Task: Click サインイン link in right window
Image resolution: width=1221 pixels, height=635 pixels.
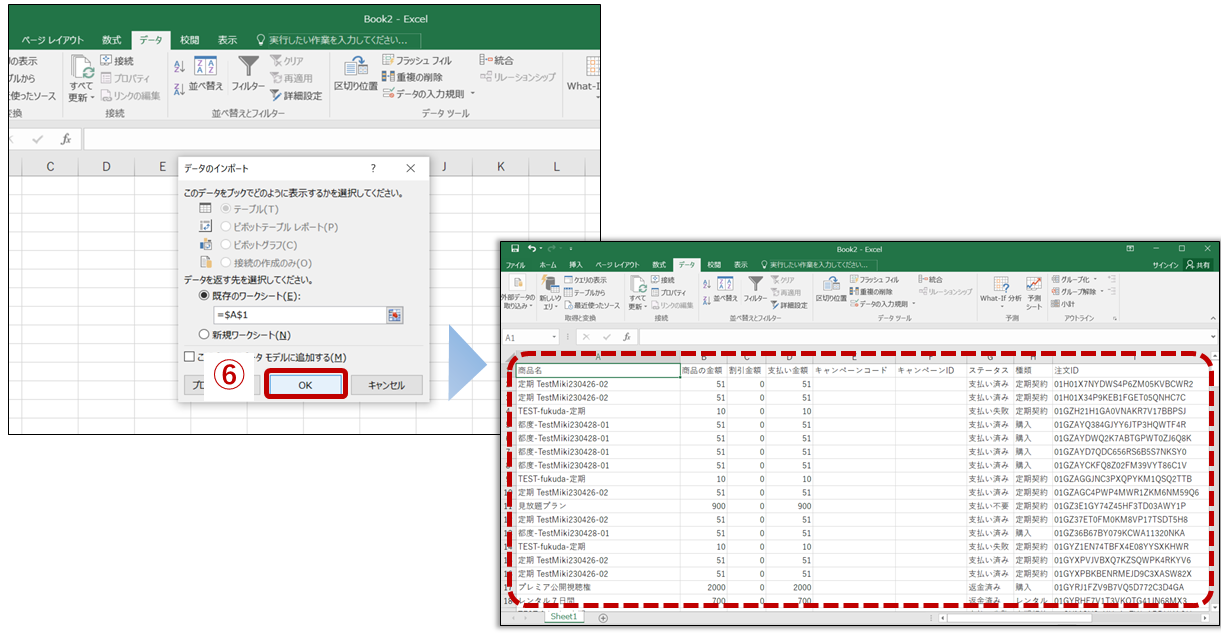Action: point(1165,265)
